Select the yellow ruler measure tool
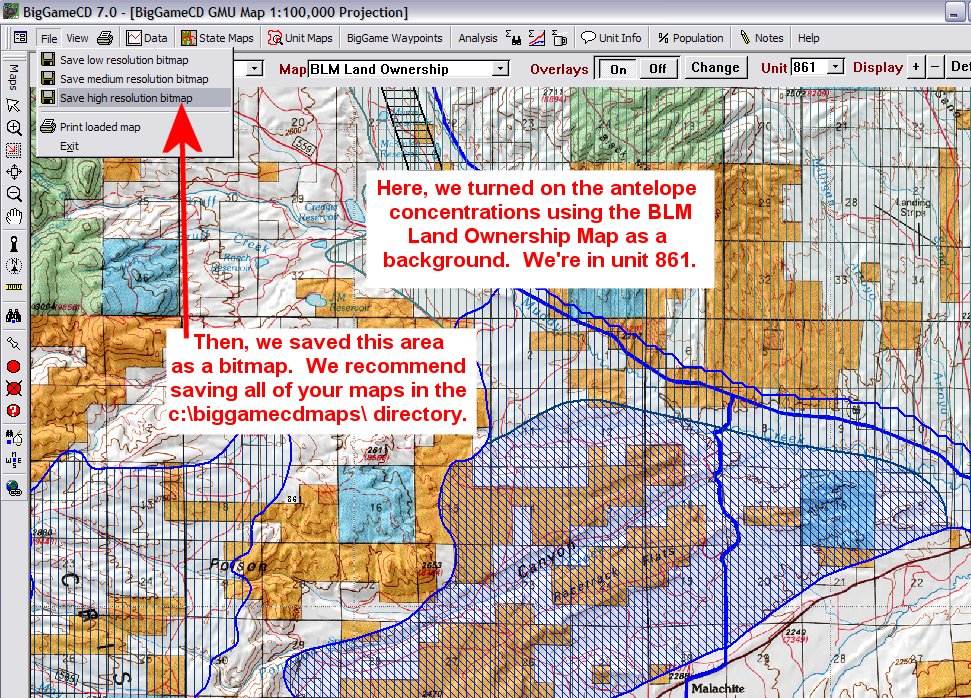This screenshot has width=971, height=698. tap(14, 287)
